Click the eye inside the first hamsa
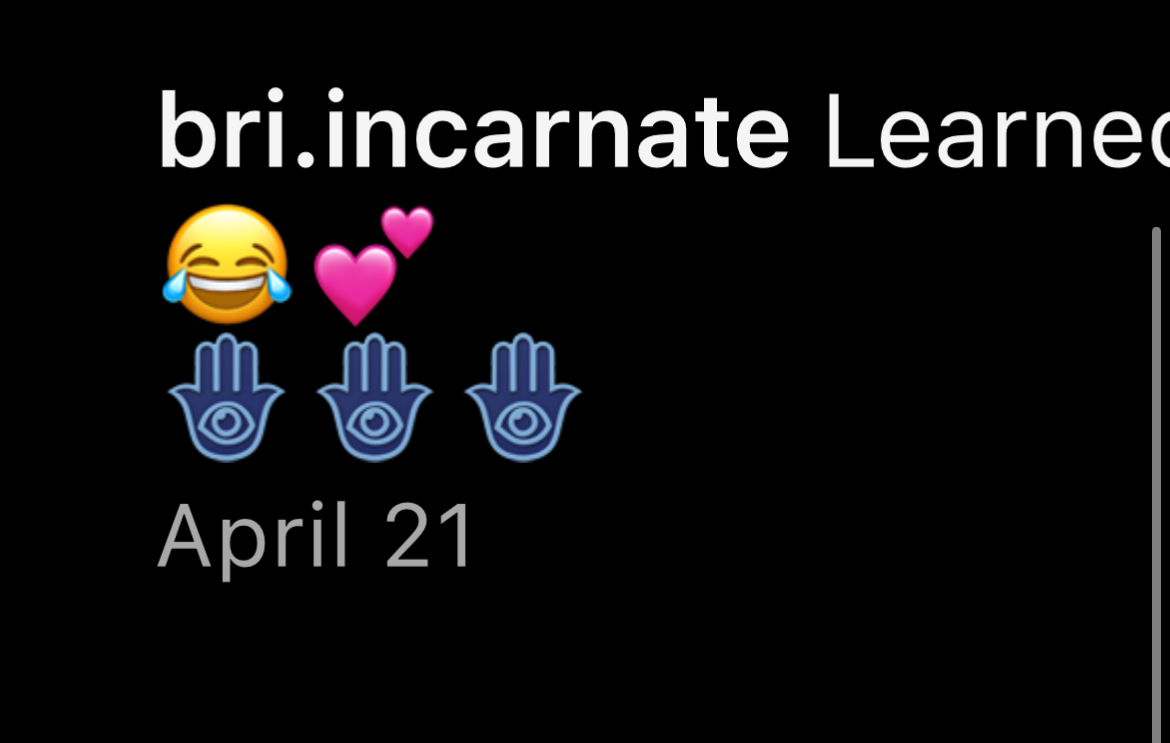 (x=226, y=422)
